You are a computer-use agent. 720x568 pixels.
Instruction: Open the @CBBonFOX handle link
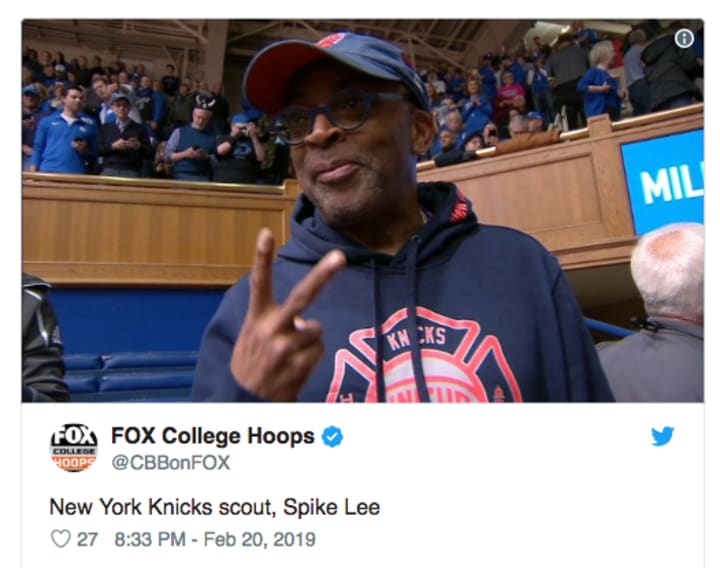pyautogui.click(x=171, y=462)
